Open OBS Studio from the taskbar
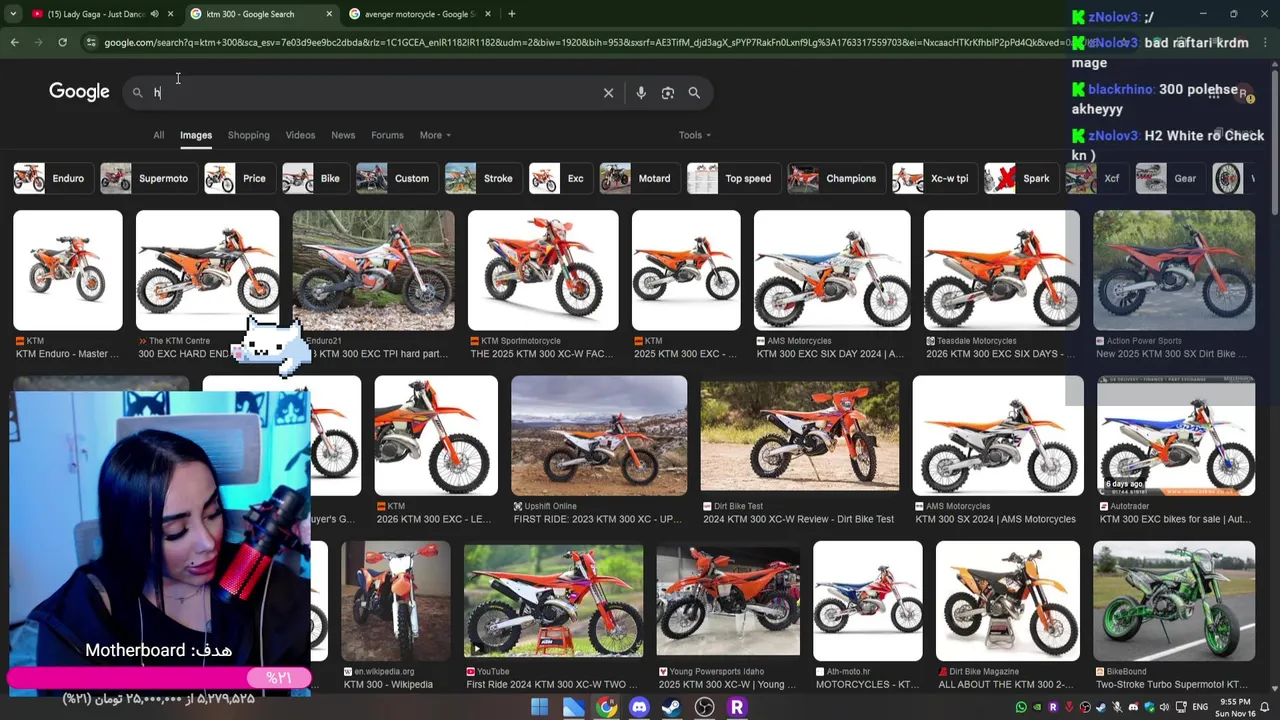Viewport: 1280px width, 720px height. point(704,707)
